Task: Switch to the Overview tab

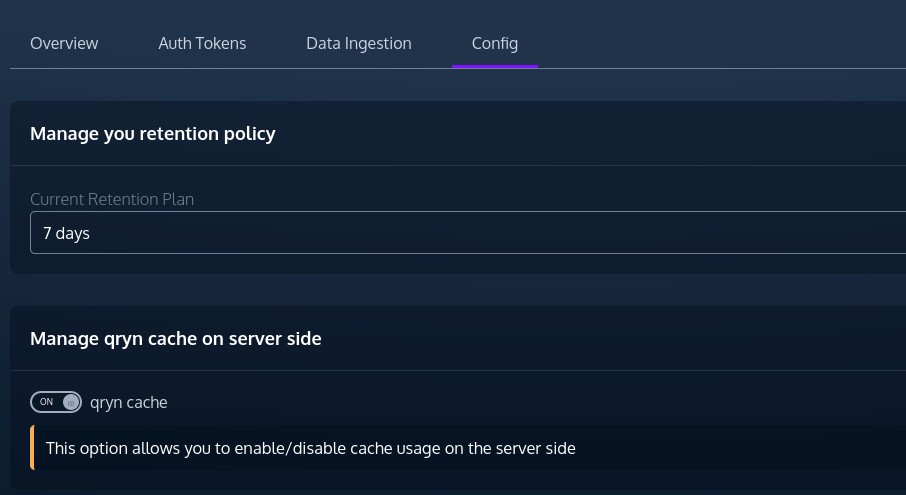Action: (x=64, y=43)
